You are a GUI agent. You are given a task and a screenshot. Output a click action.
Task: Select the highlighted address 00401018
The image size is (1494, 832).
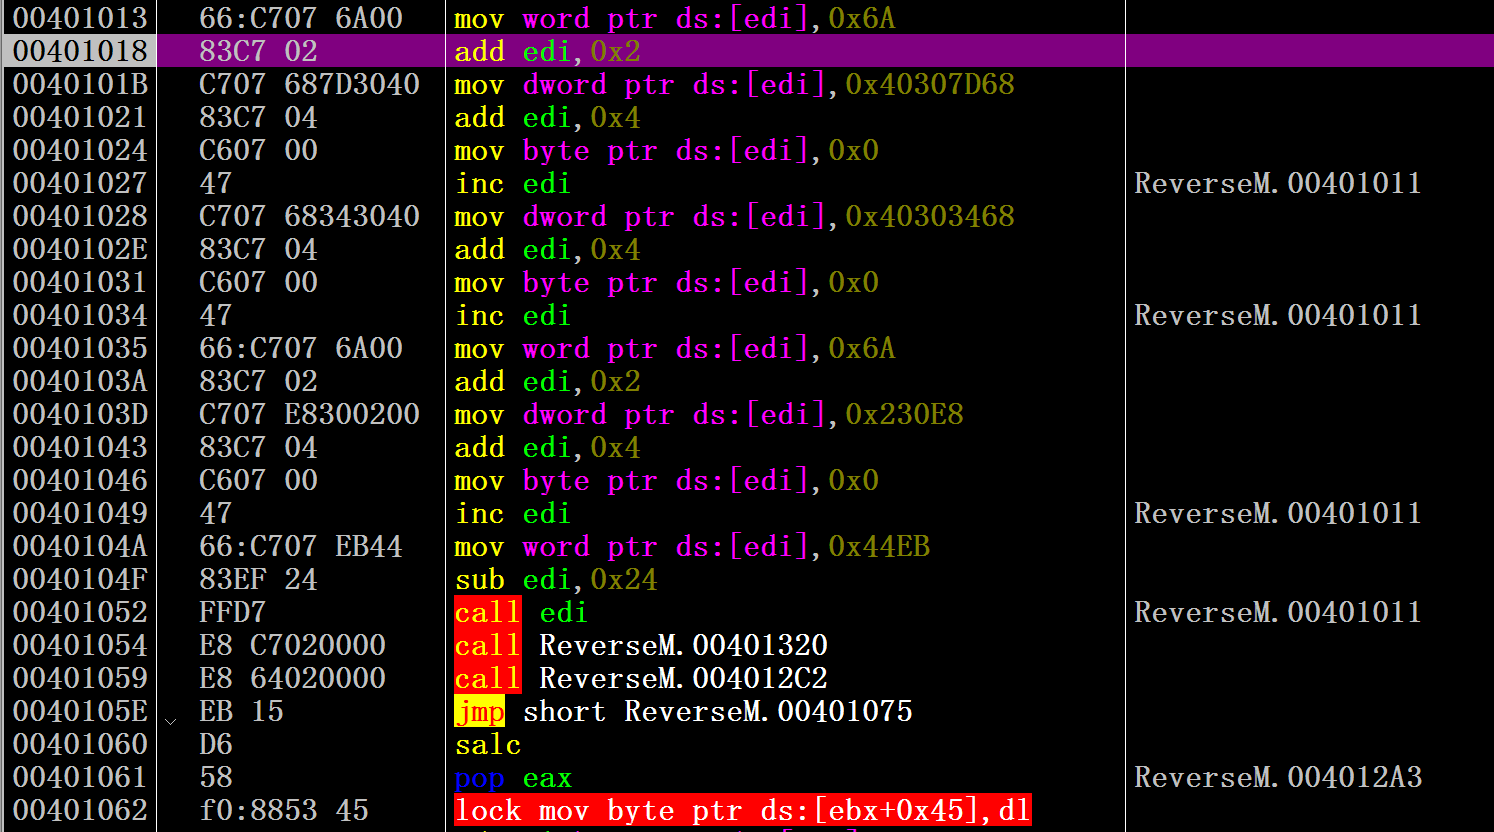(80, 51)
